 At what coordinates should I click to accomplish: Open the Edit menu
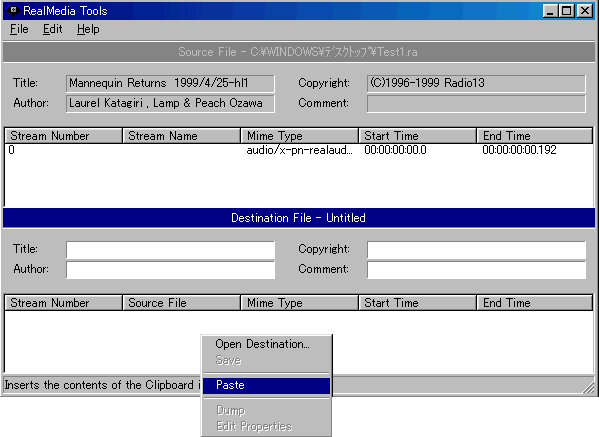52,29
